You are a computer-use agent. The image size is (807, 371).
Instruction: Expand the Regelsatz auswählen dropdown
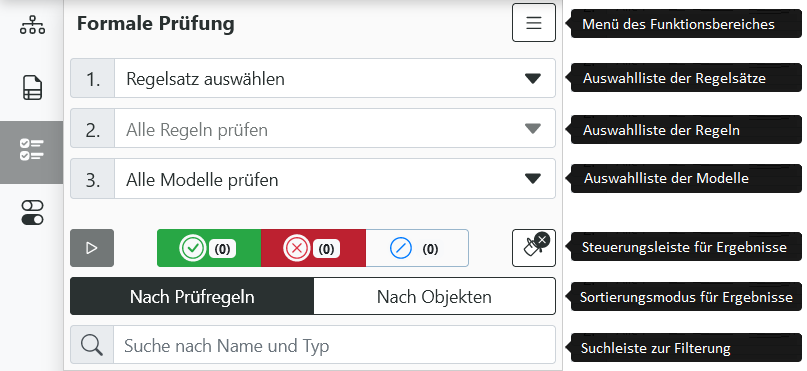(x=313, y=78)
